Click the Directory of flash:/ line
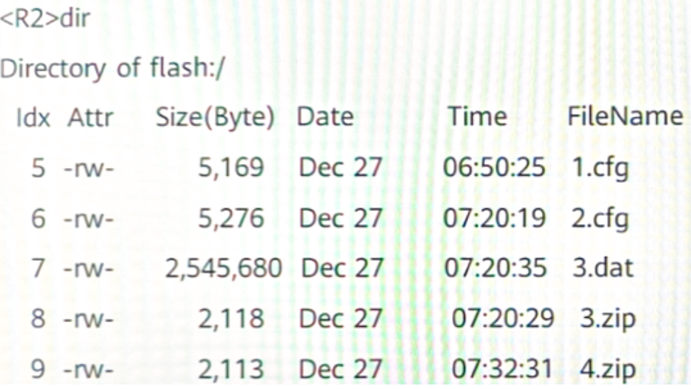 click(x=112, y=69)
